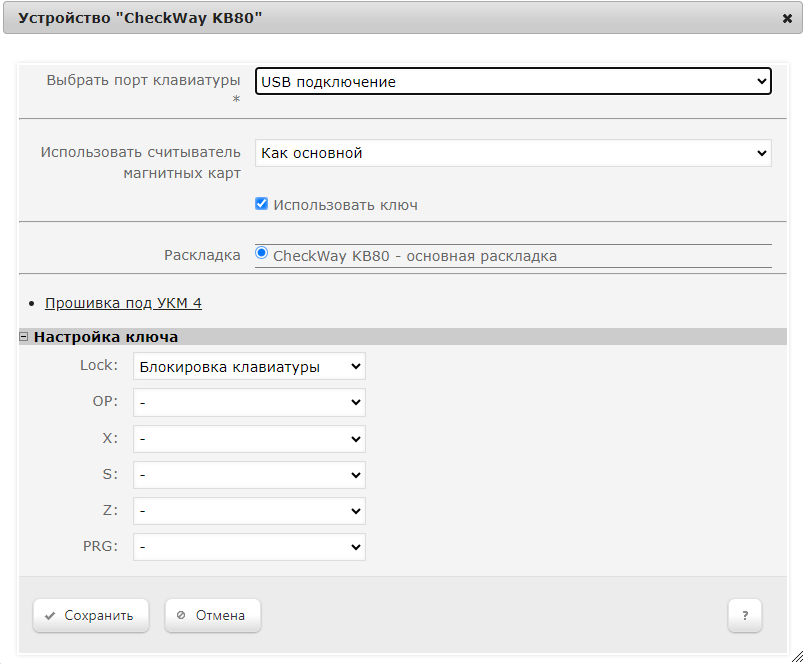This screenshot has width=804, height=664.
Task: Click the dialog resize grip icon
Action: [797, 657]
